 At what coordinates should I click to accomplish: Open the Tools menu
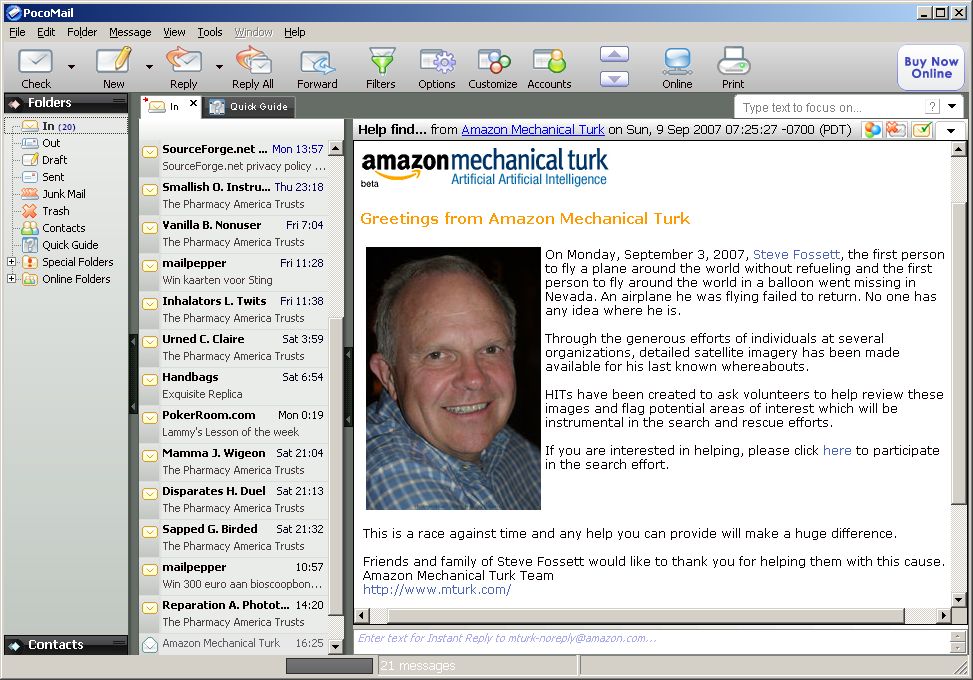[x=210, y=32]
